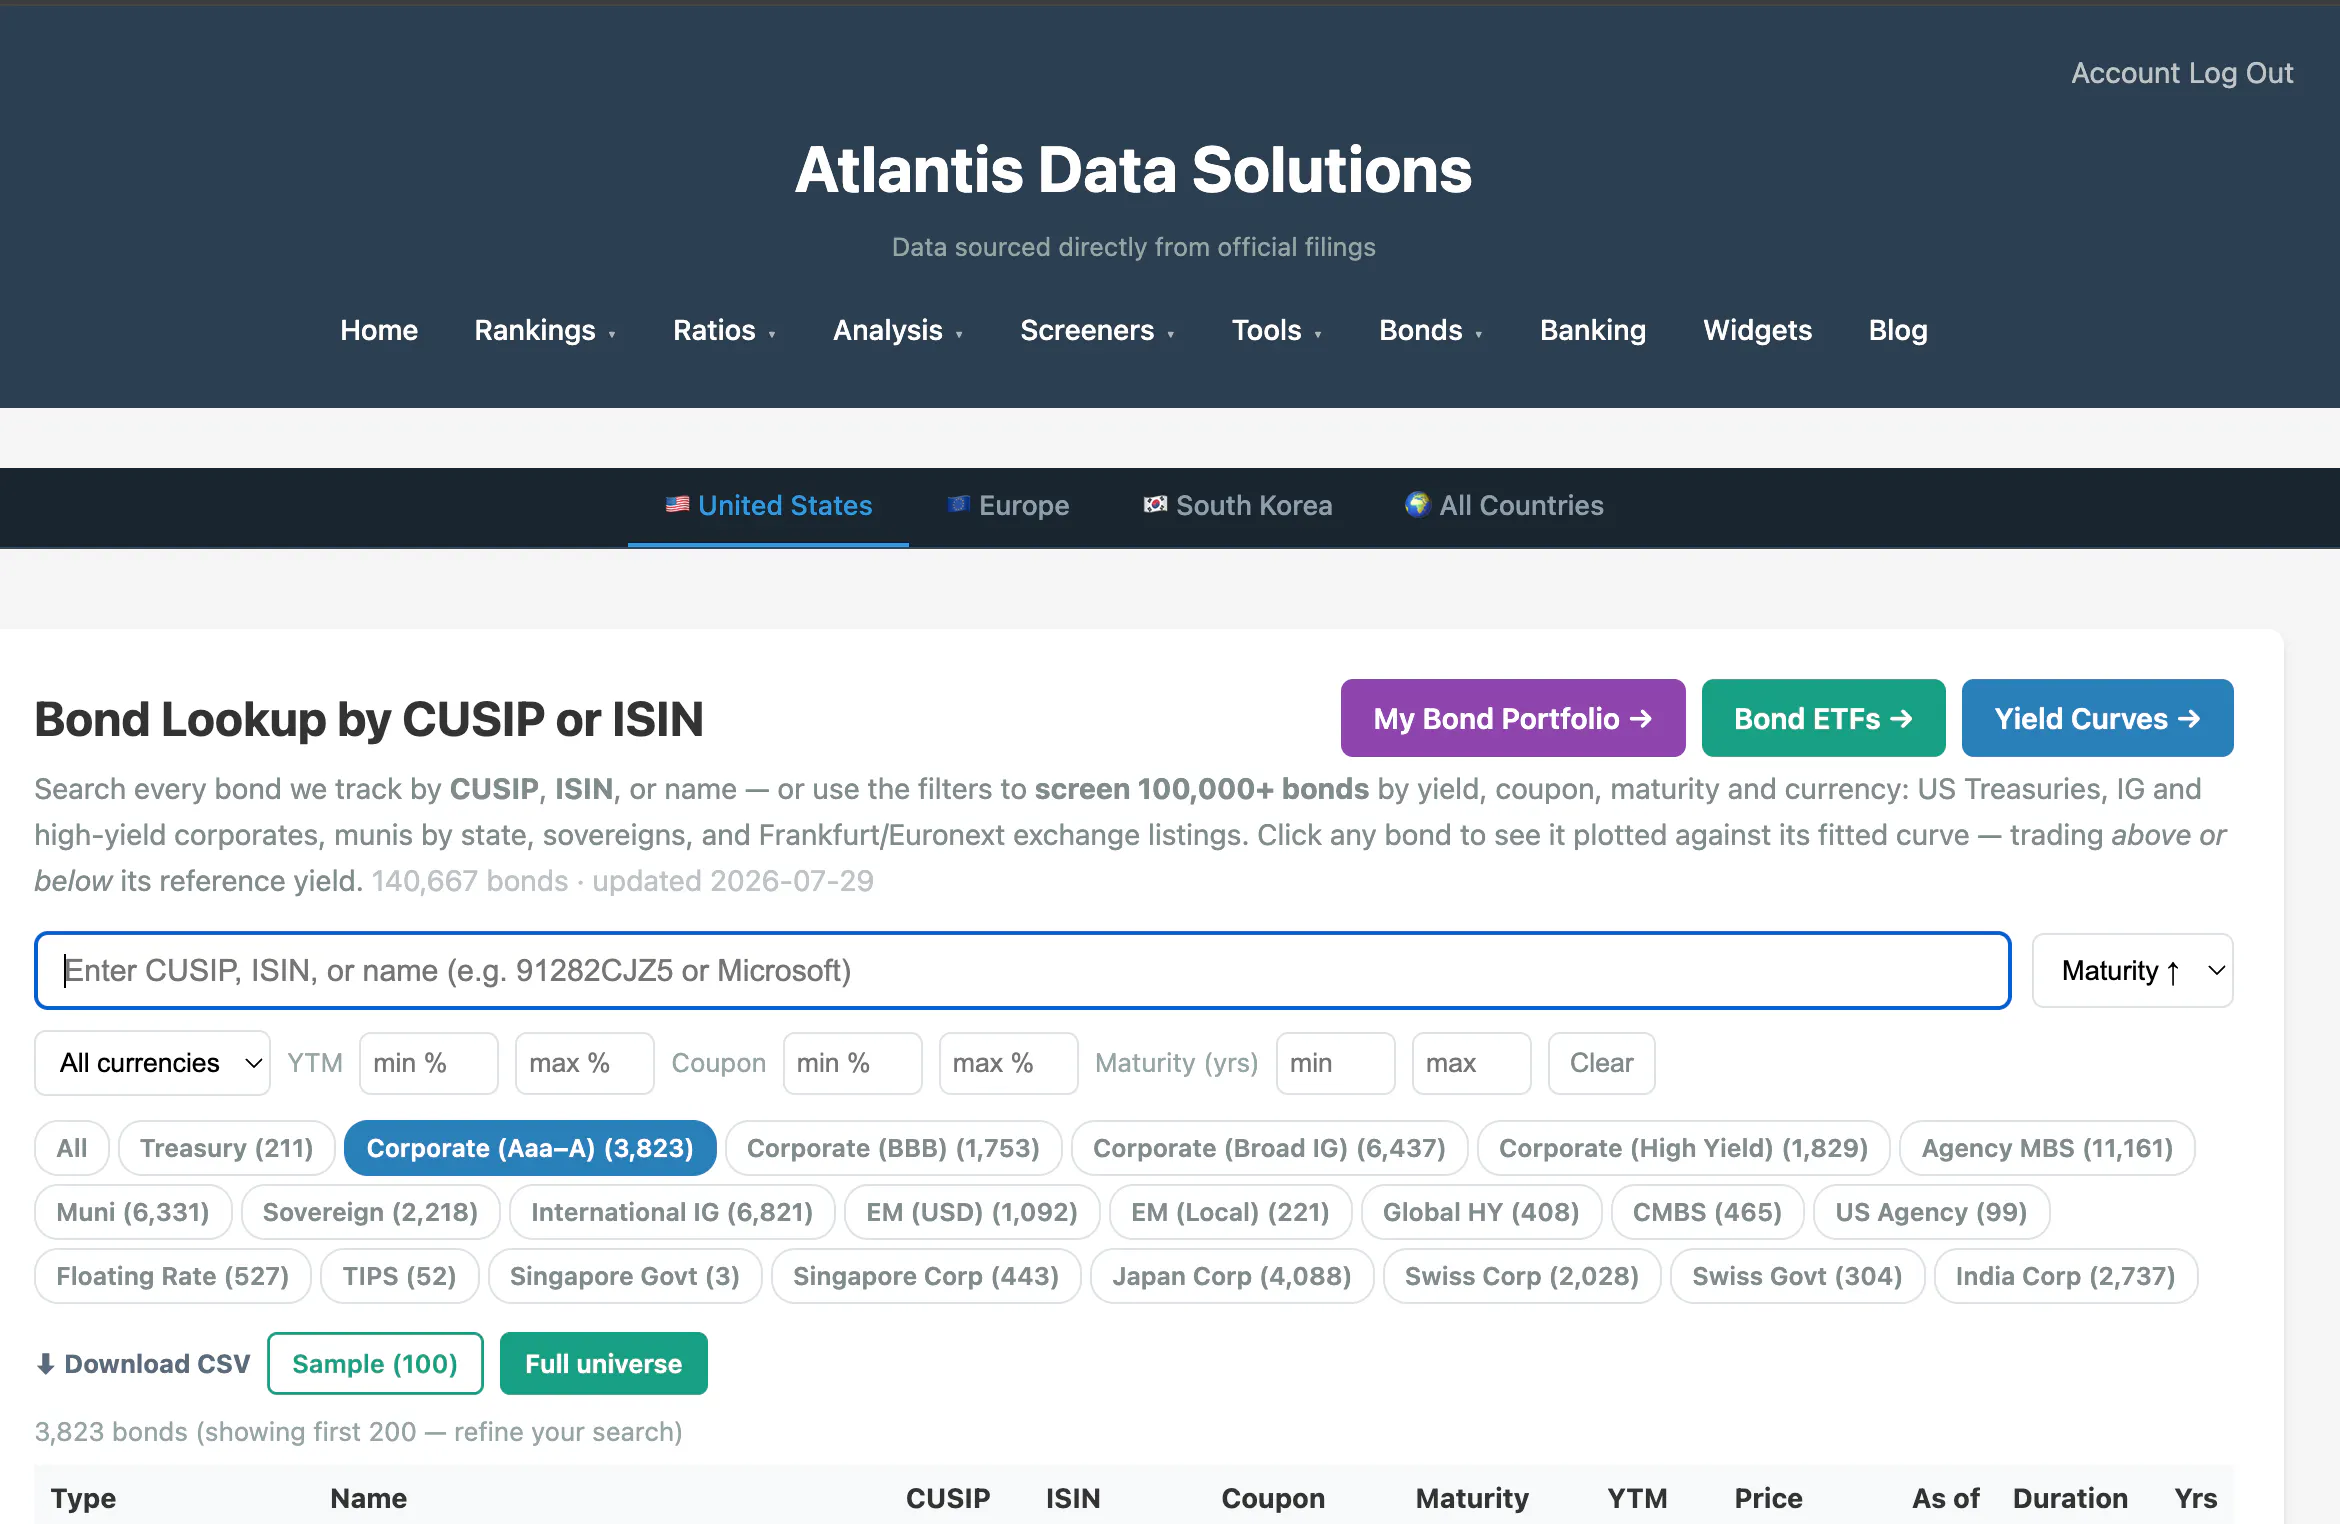This screenshot has width=2340, height=1524.
Task: Open the All currencies dropdown
Action: [x=152, y=1063]
